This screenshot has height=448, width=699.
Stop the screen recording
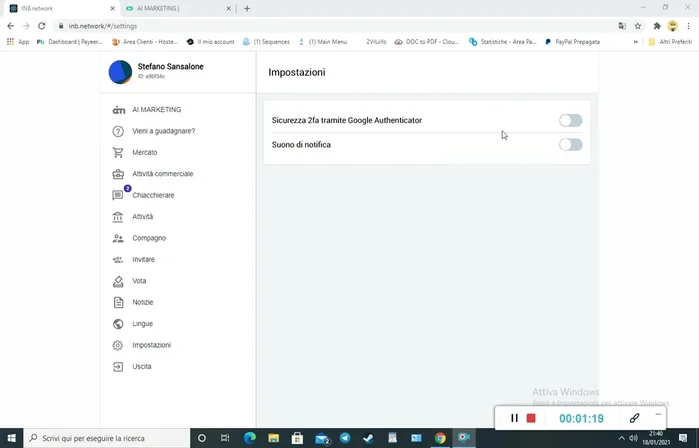tap(531, 418)
